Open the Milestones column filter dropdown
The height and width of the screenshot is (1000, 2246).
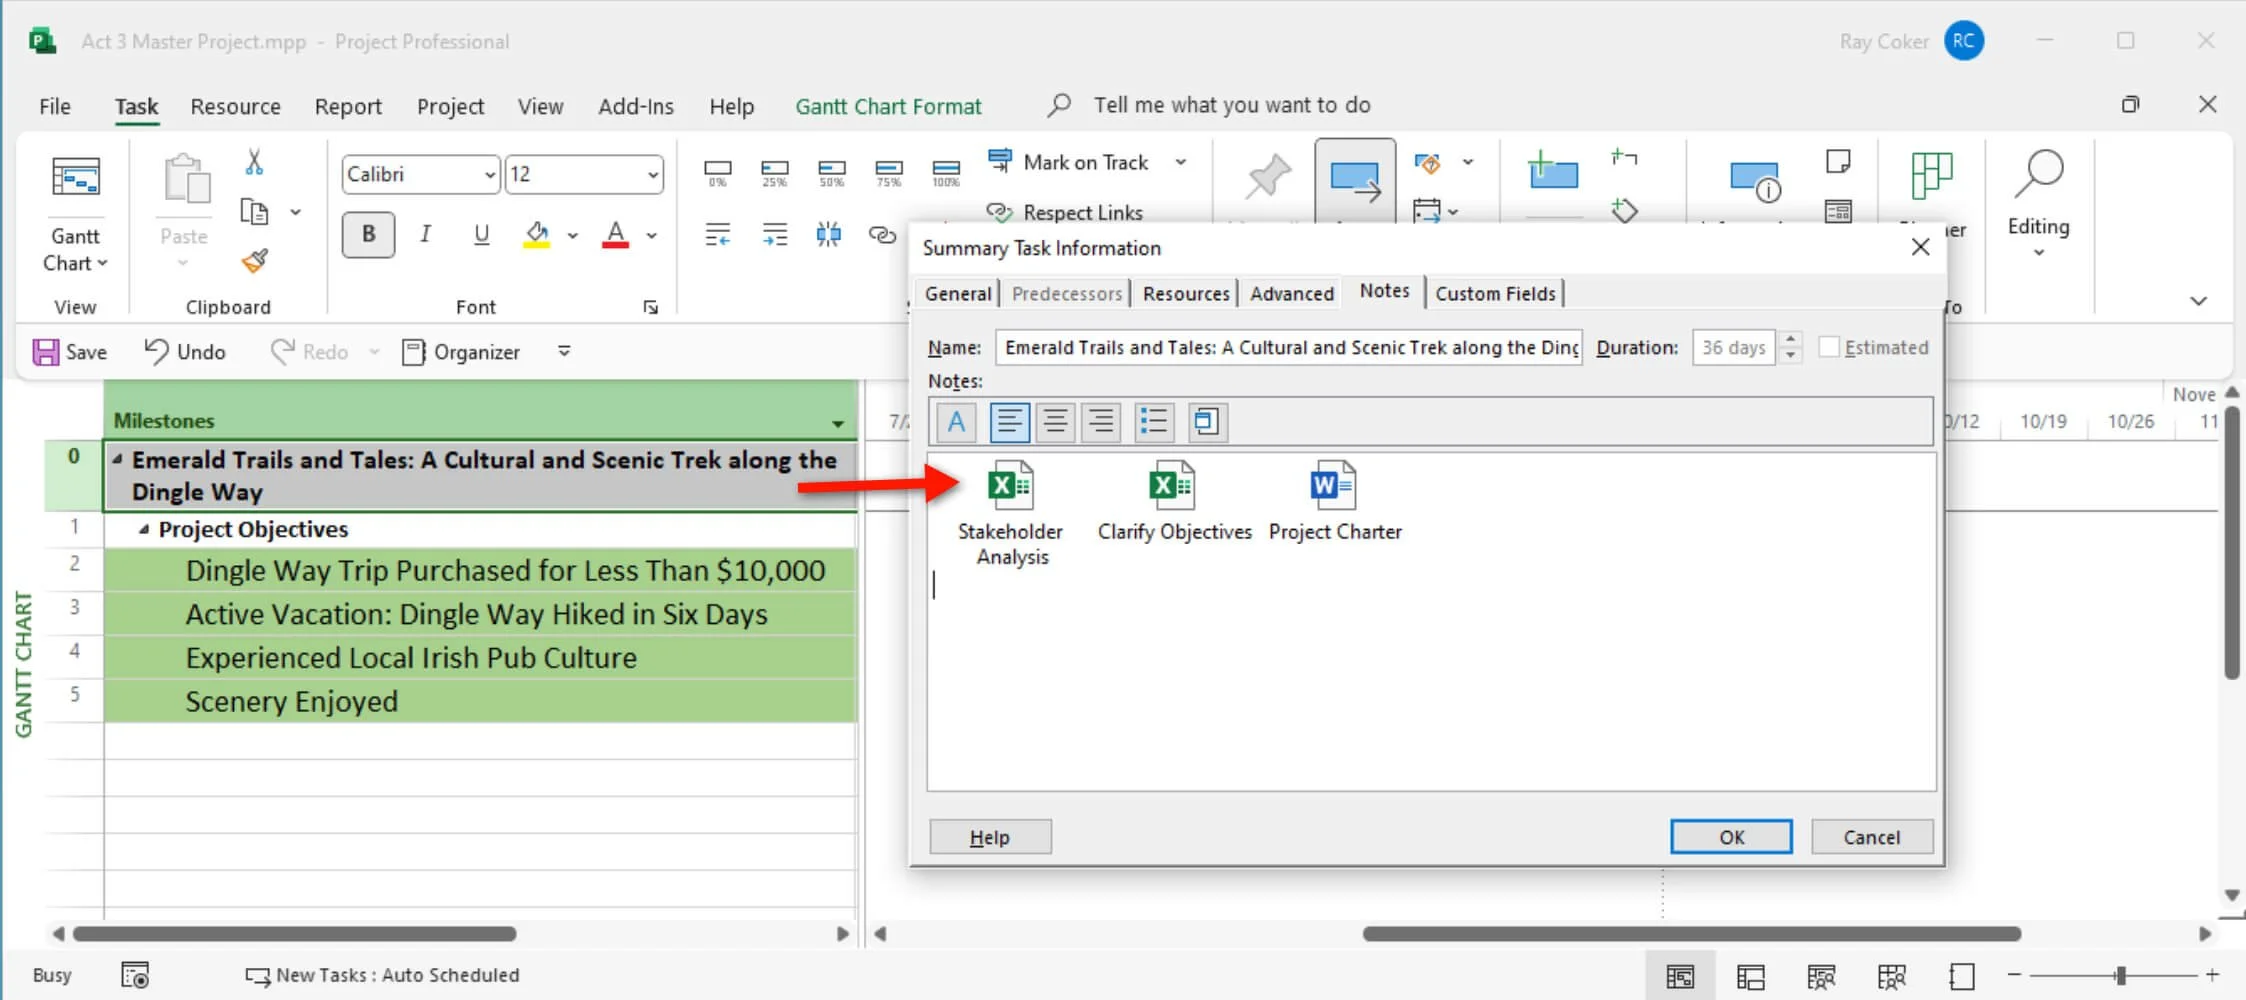tap(837, 423)
